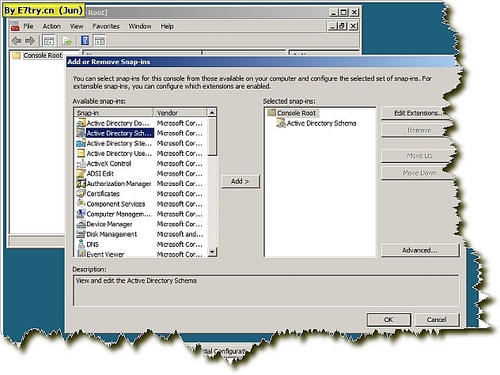500x375 pixels.
Task: Click the Back arrow toolbar icon
Action: pos(16,41)
